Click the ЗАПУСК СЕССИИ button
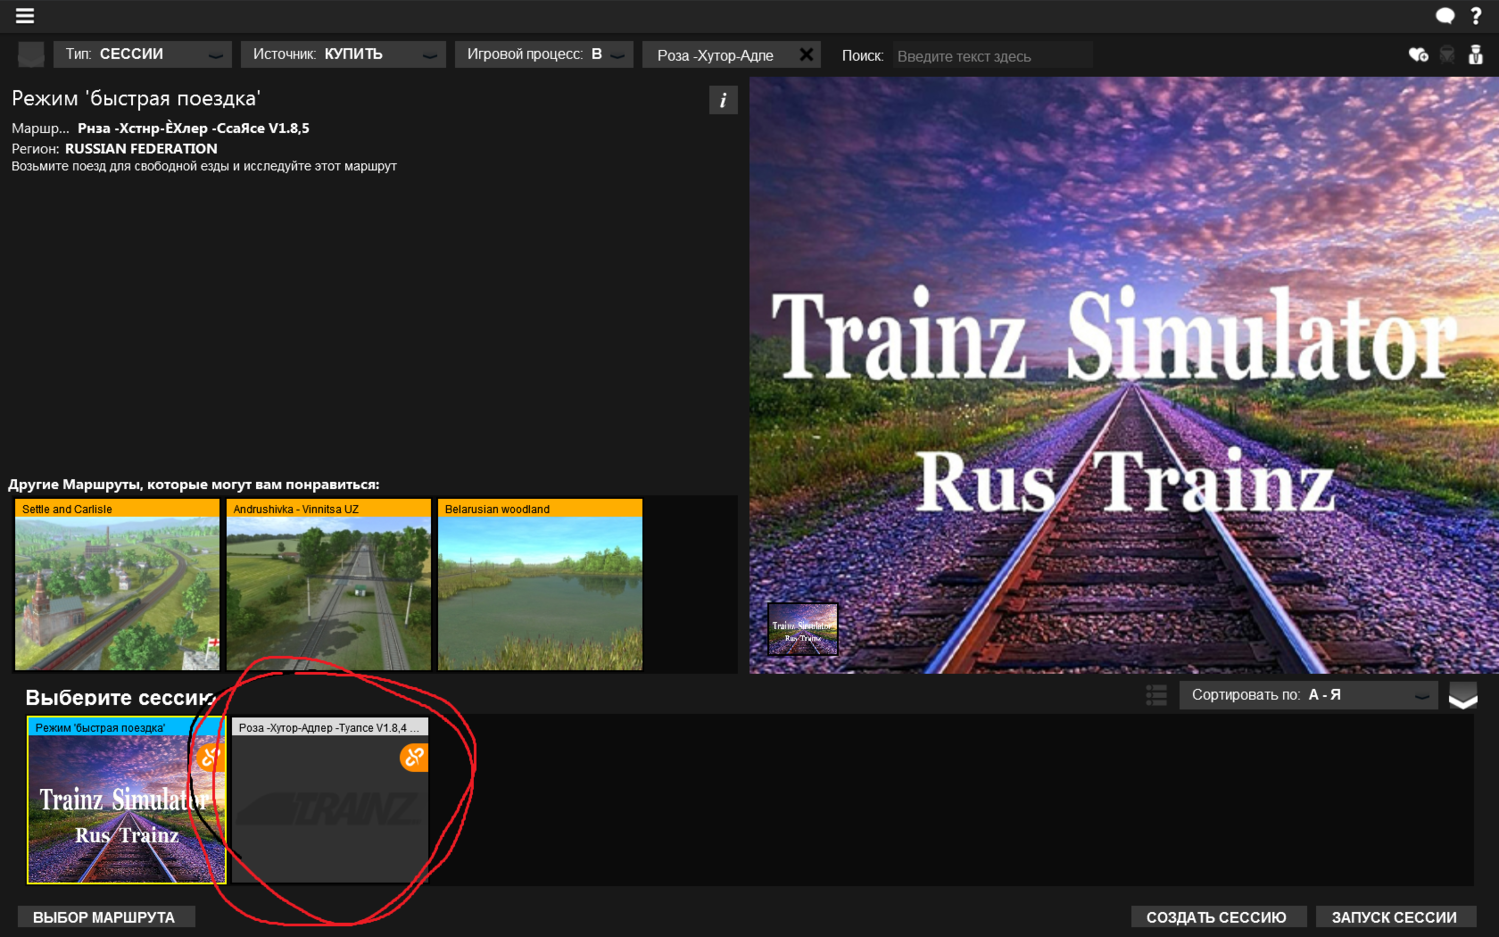The height and width of the screenshot is (937, 1499). click(x=1395, y=917)
